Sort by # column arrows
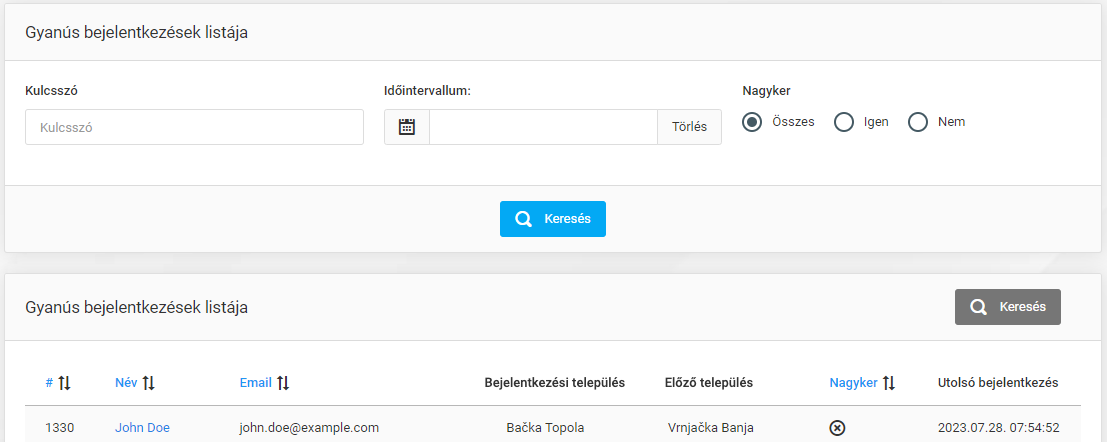 64,383
